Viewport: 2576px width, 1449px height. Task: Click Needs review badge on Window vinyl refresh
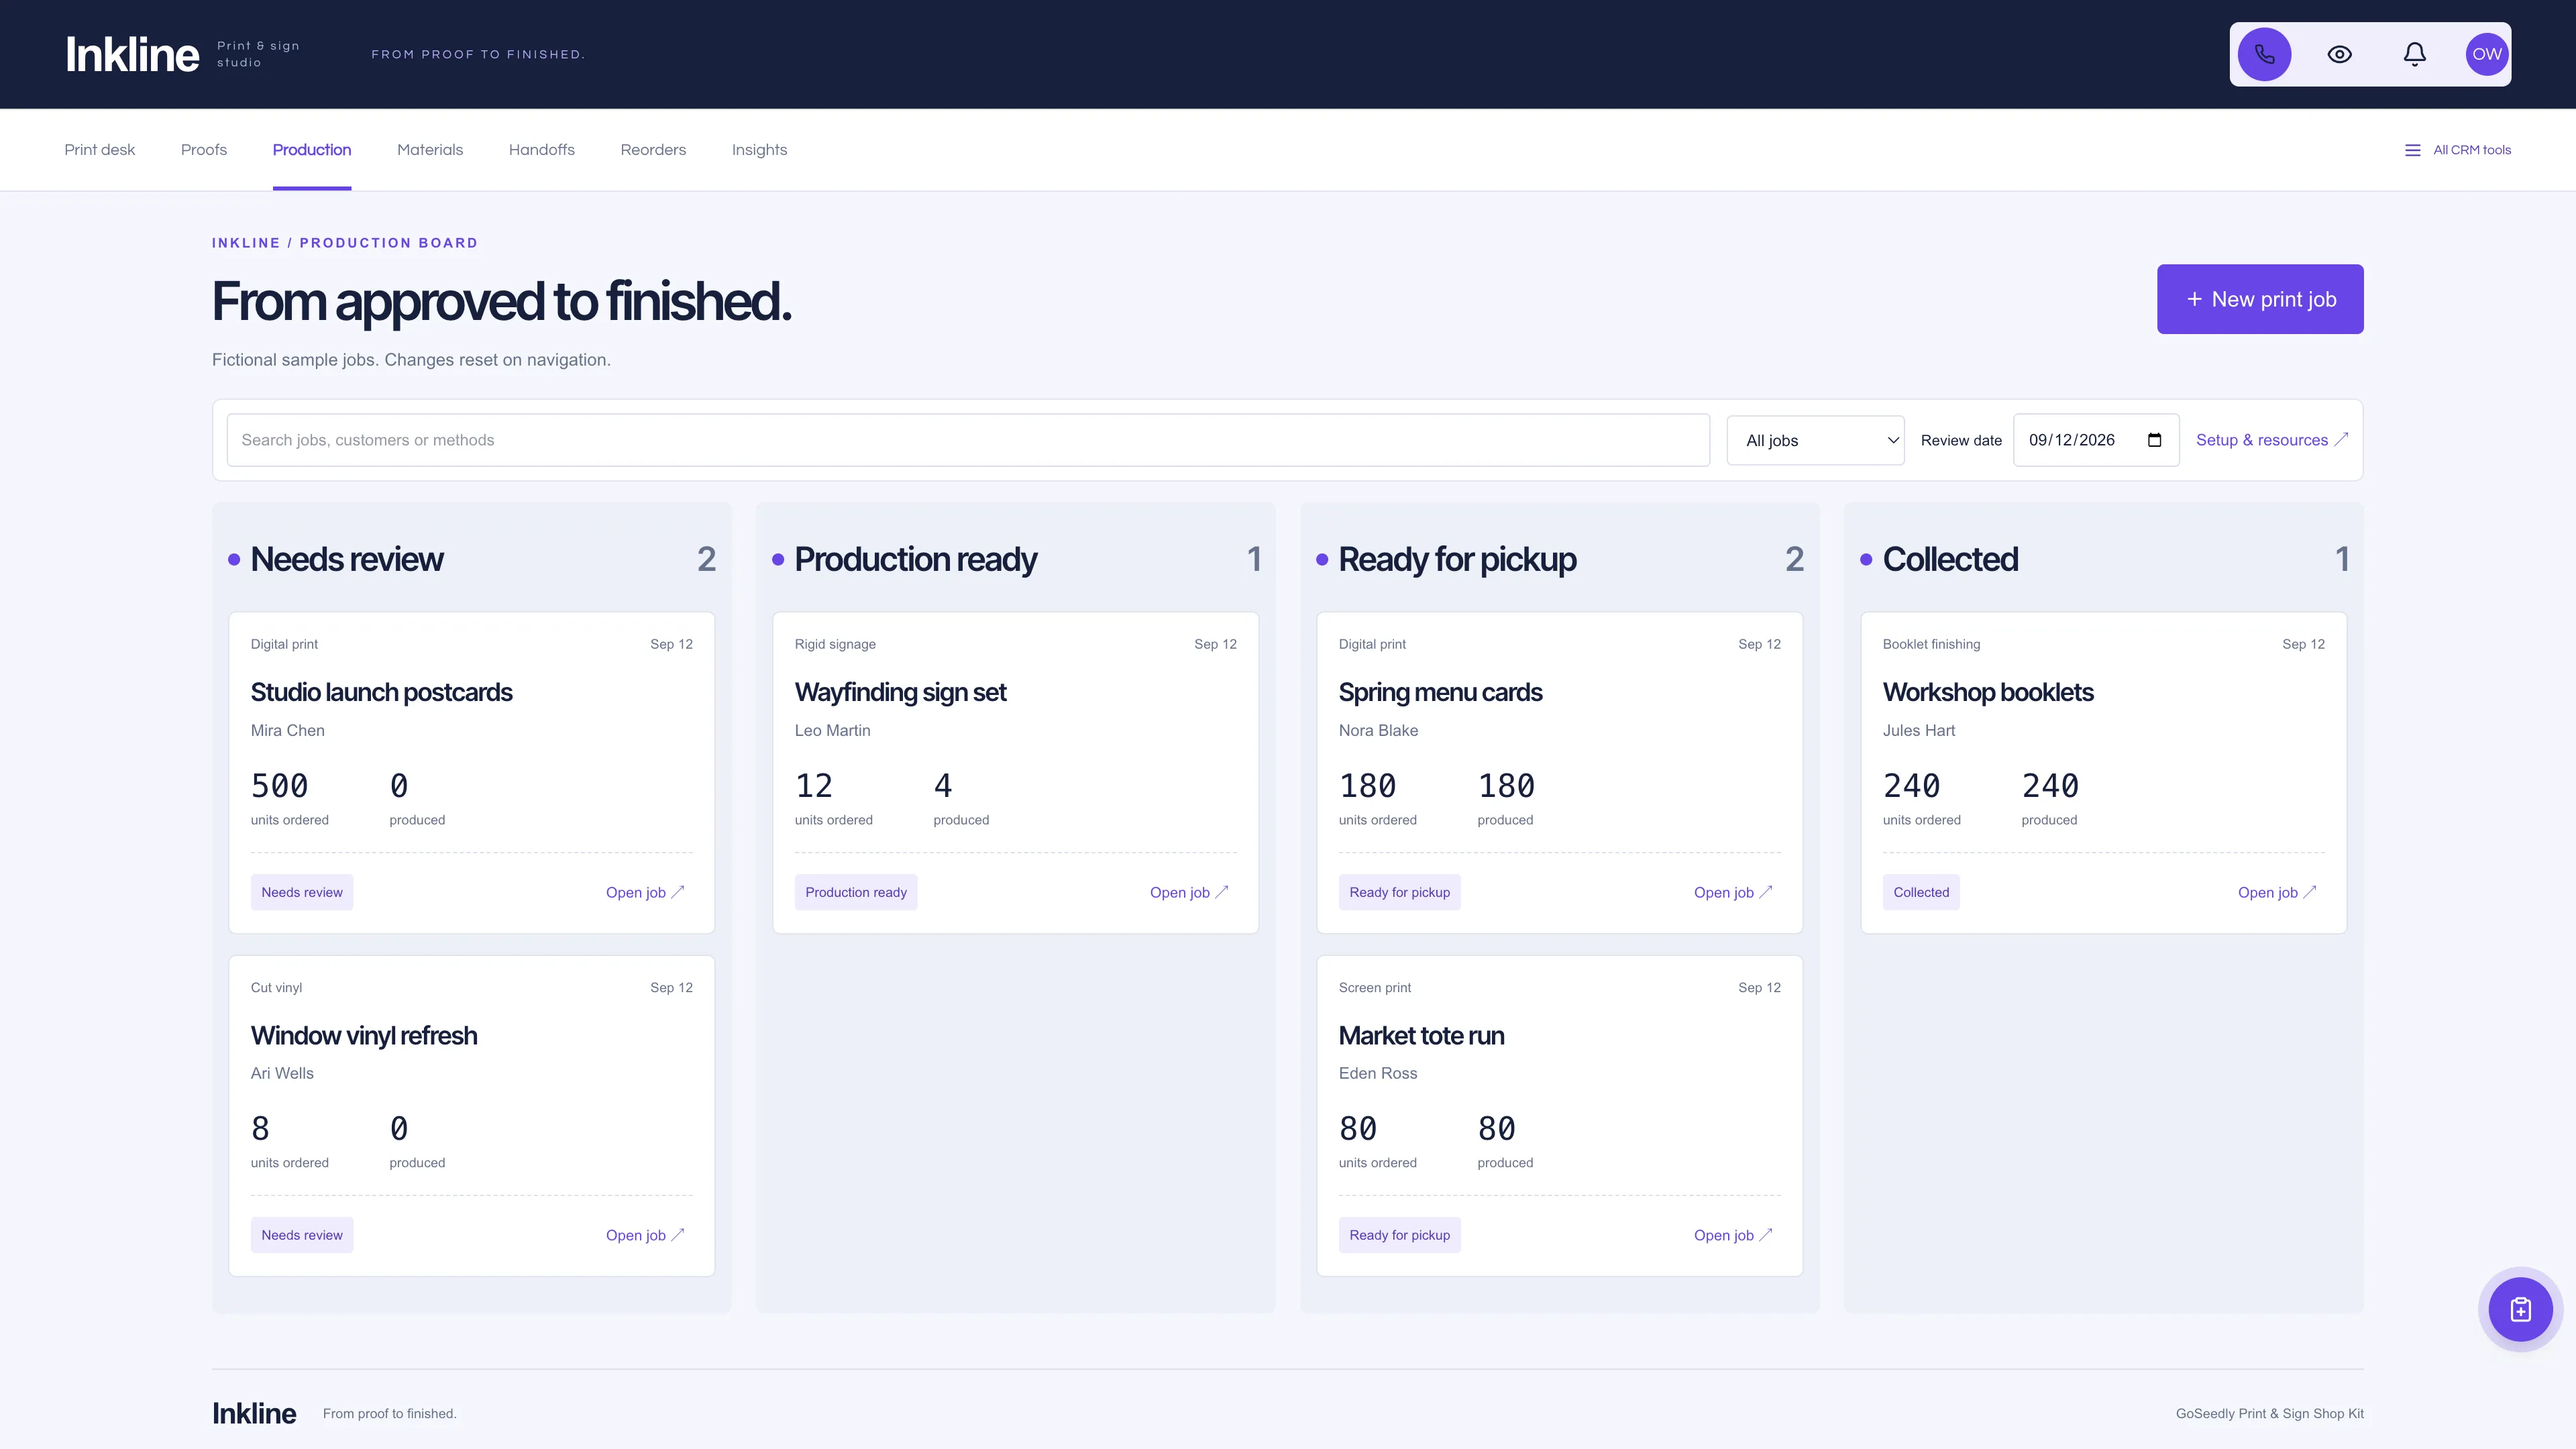(302, 1235)
